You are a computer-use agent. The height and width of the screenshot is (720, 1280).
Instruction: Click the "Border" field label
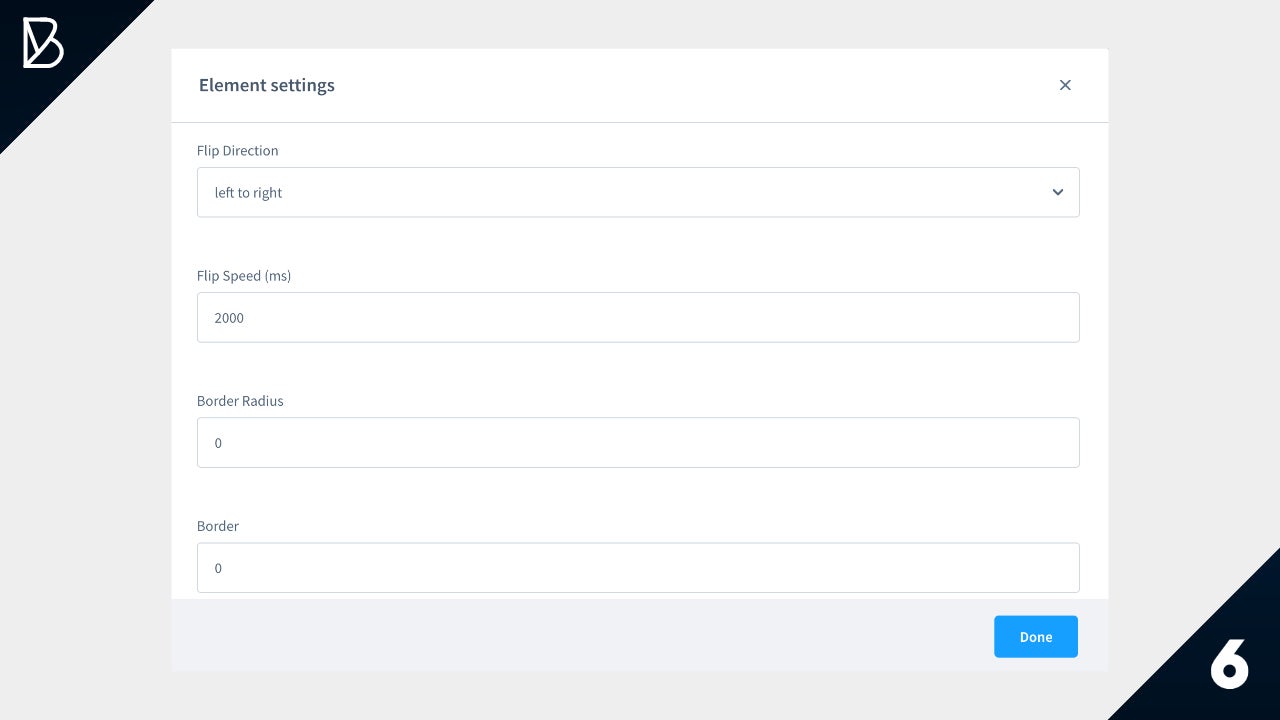point(218,526)
